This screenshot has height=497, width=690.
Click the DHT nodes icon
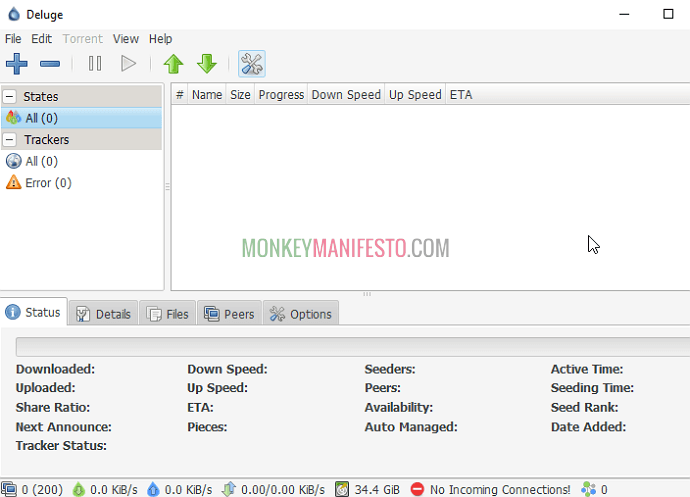click(x=588, y=489)
